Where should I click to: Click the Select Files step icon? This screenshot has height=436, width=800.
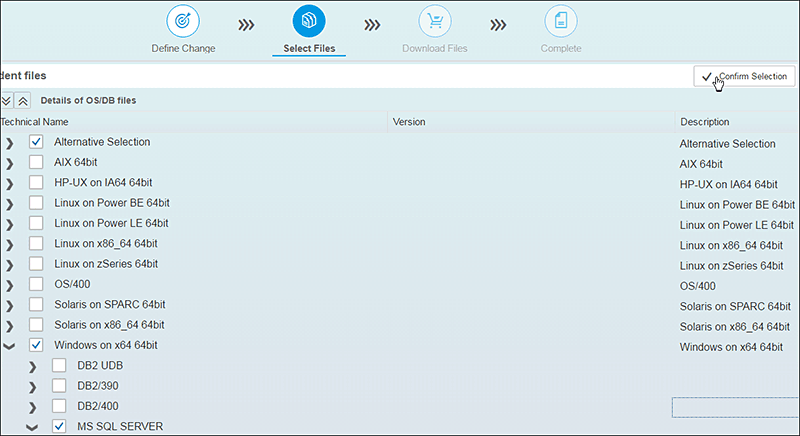308,21
